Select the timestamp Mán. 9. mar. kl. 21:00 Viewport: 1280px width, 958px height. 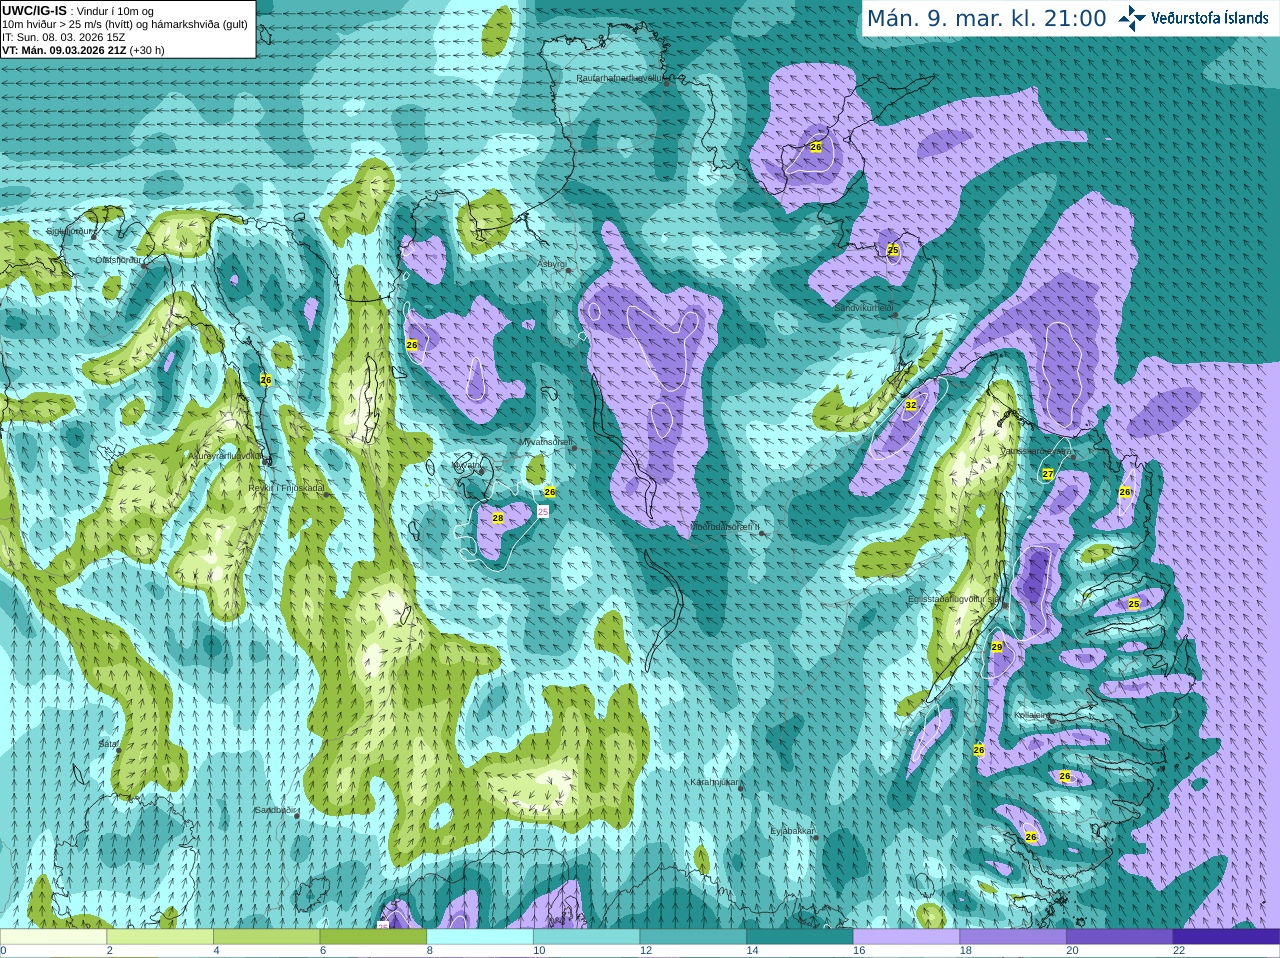[x=986, y=18]
